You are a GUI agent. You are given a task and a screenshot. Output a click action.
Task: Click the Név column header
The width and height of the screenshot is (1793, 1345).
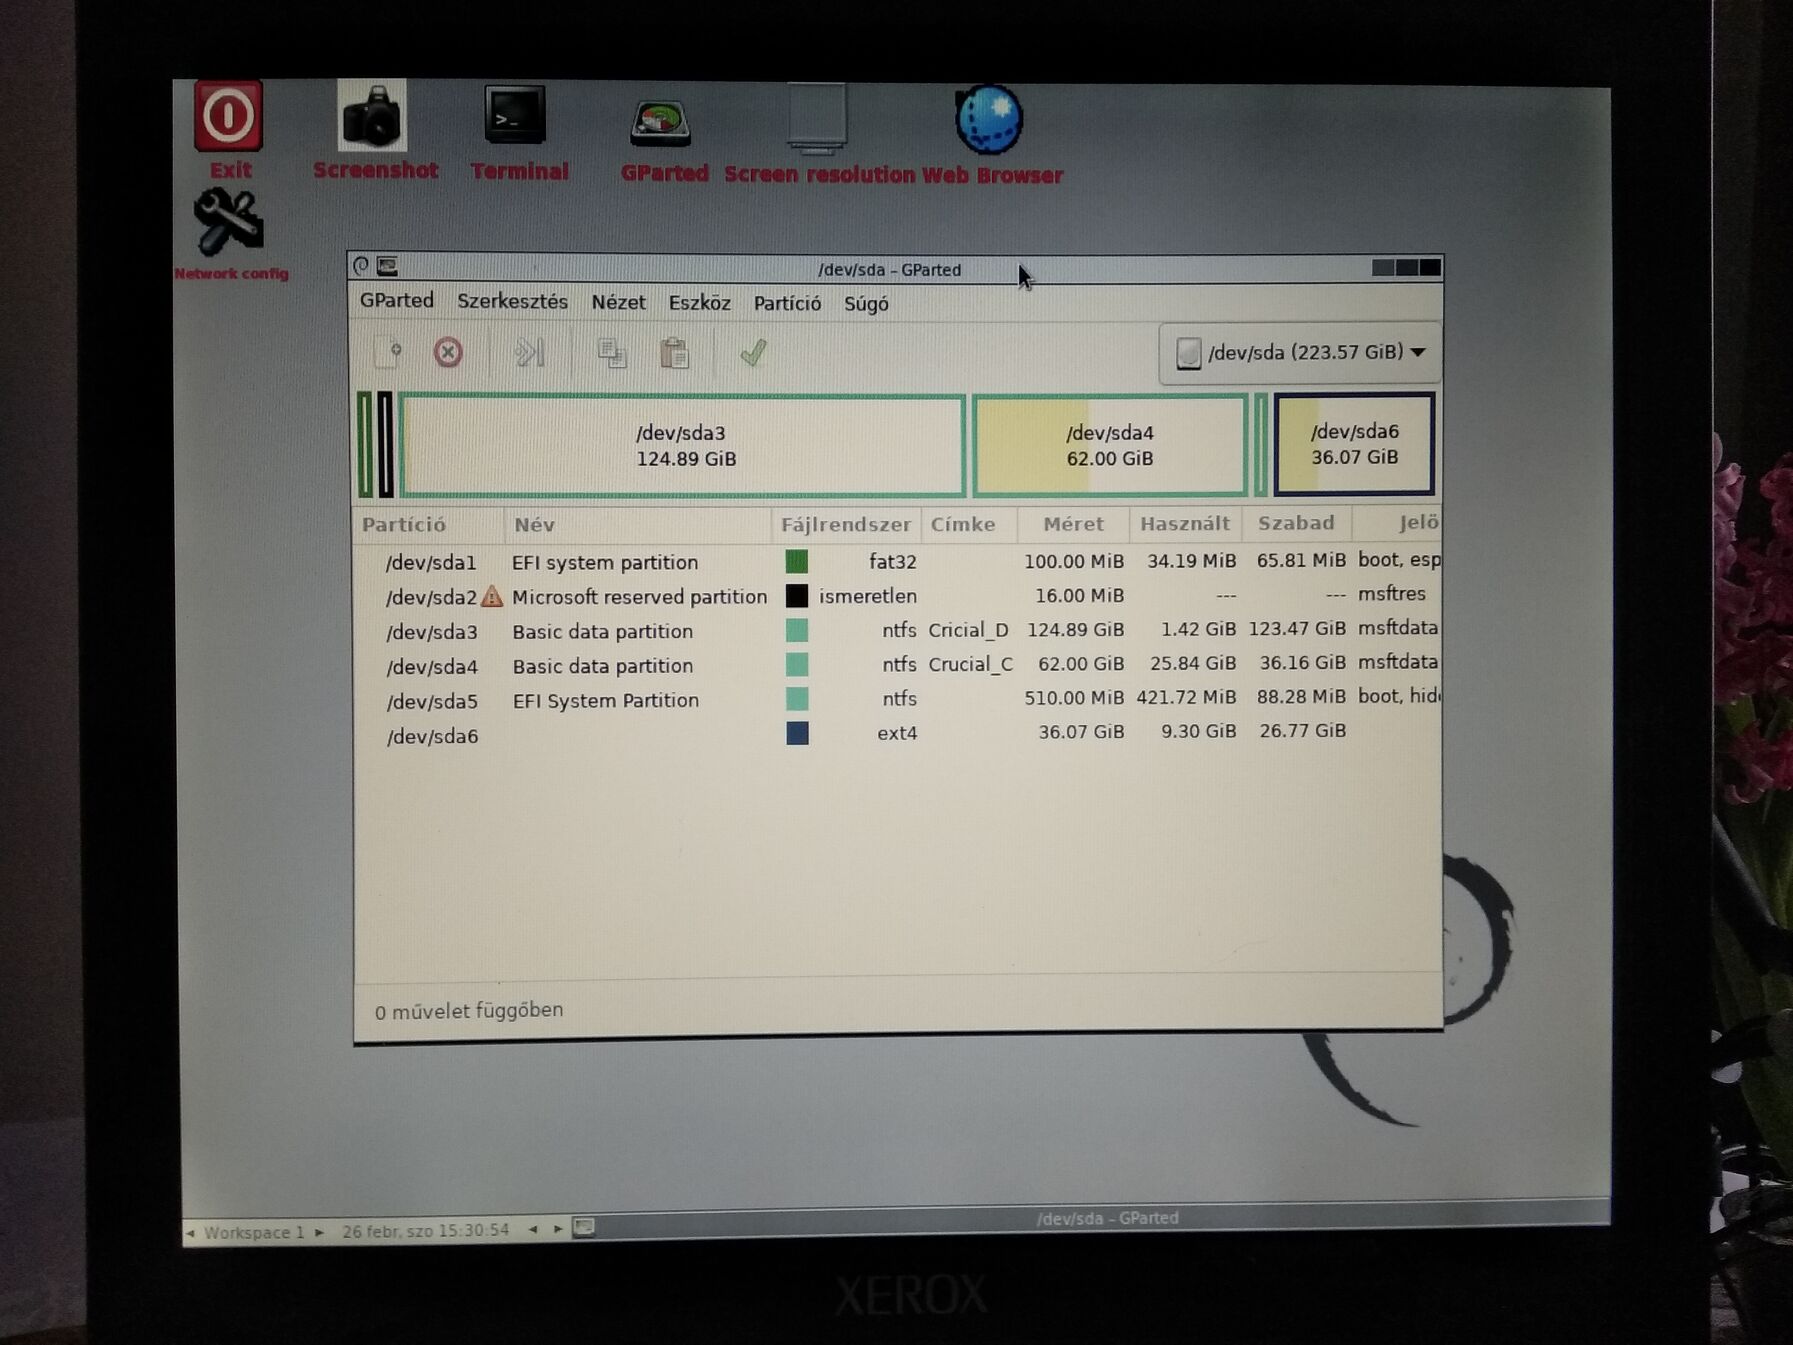[x=638, y=524]
